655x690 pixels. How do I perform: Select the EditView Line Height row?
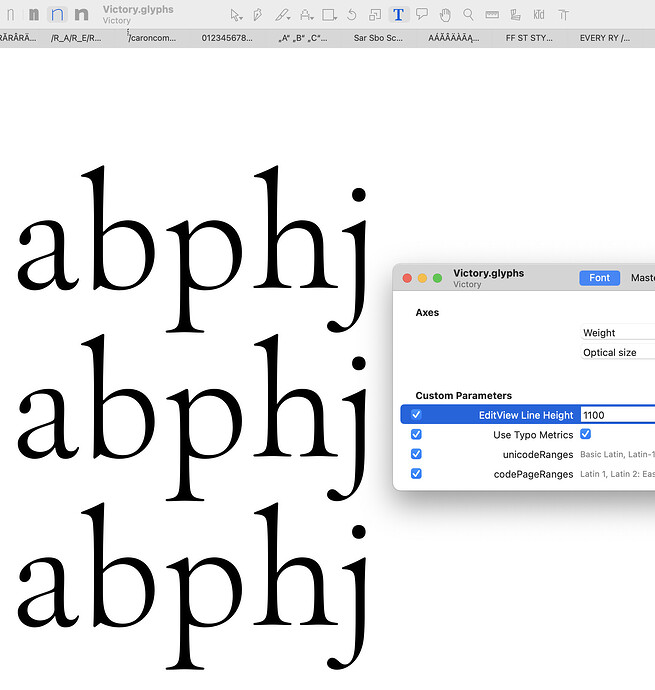527,415
